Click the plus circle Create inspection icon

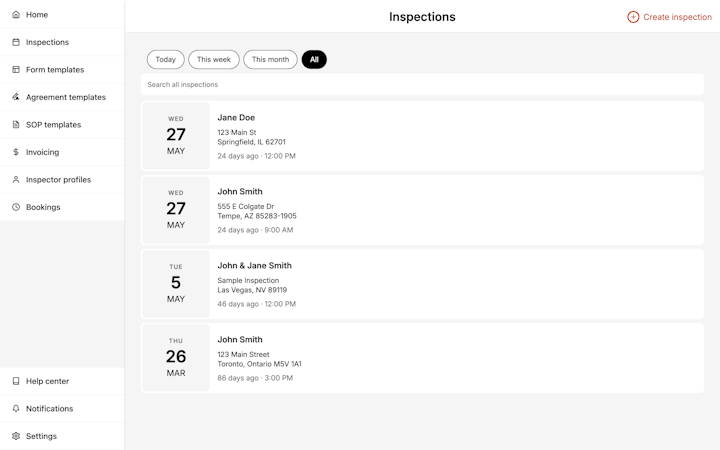coord(633,17)
